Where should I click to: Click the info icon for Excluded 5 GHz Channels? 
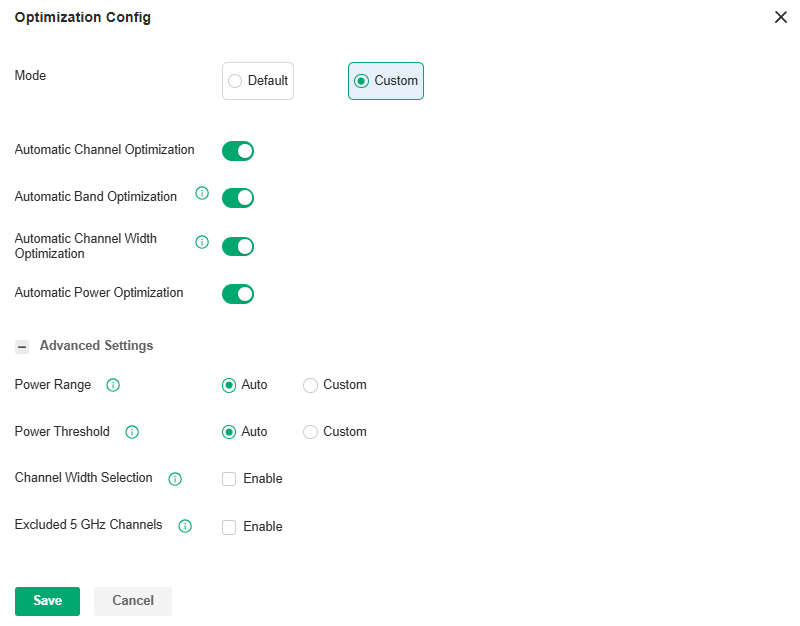[x=185, y=526]
